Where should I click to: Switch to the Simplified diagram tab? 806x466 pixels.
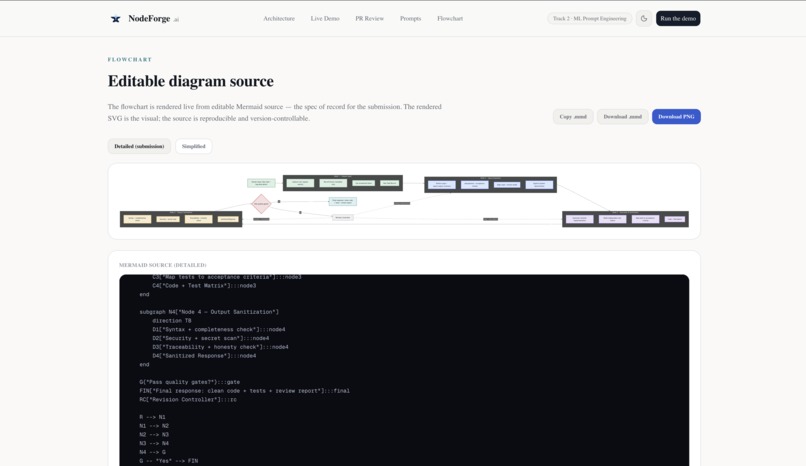(x=193, y=146)
